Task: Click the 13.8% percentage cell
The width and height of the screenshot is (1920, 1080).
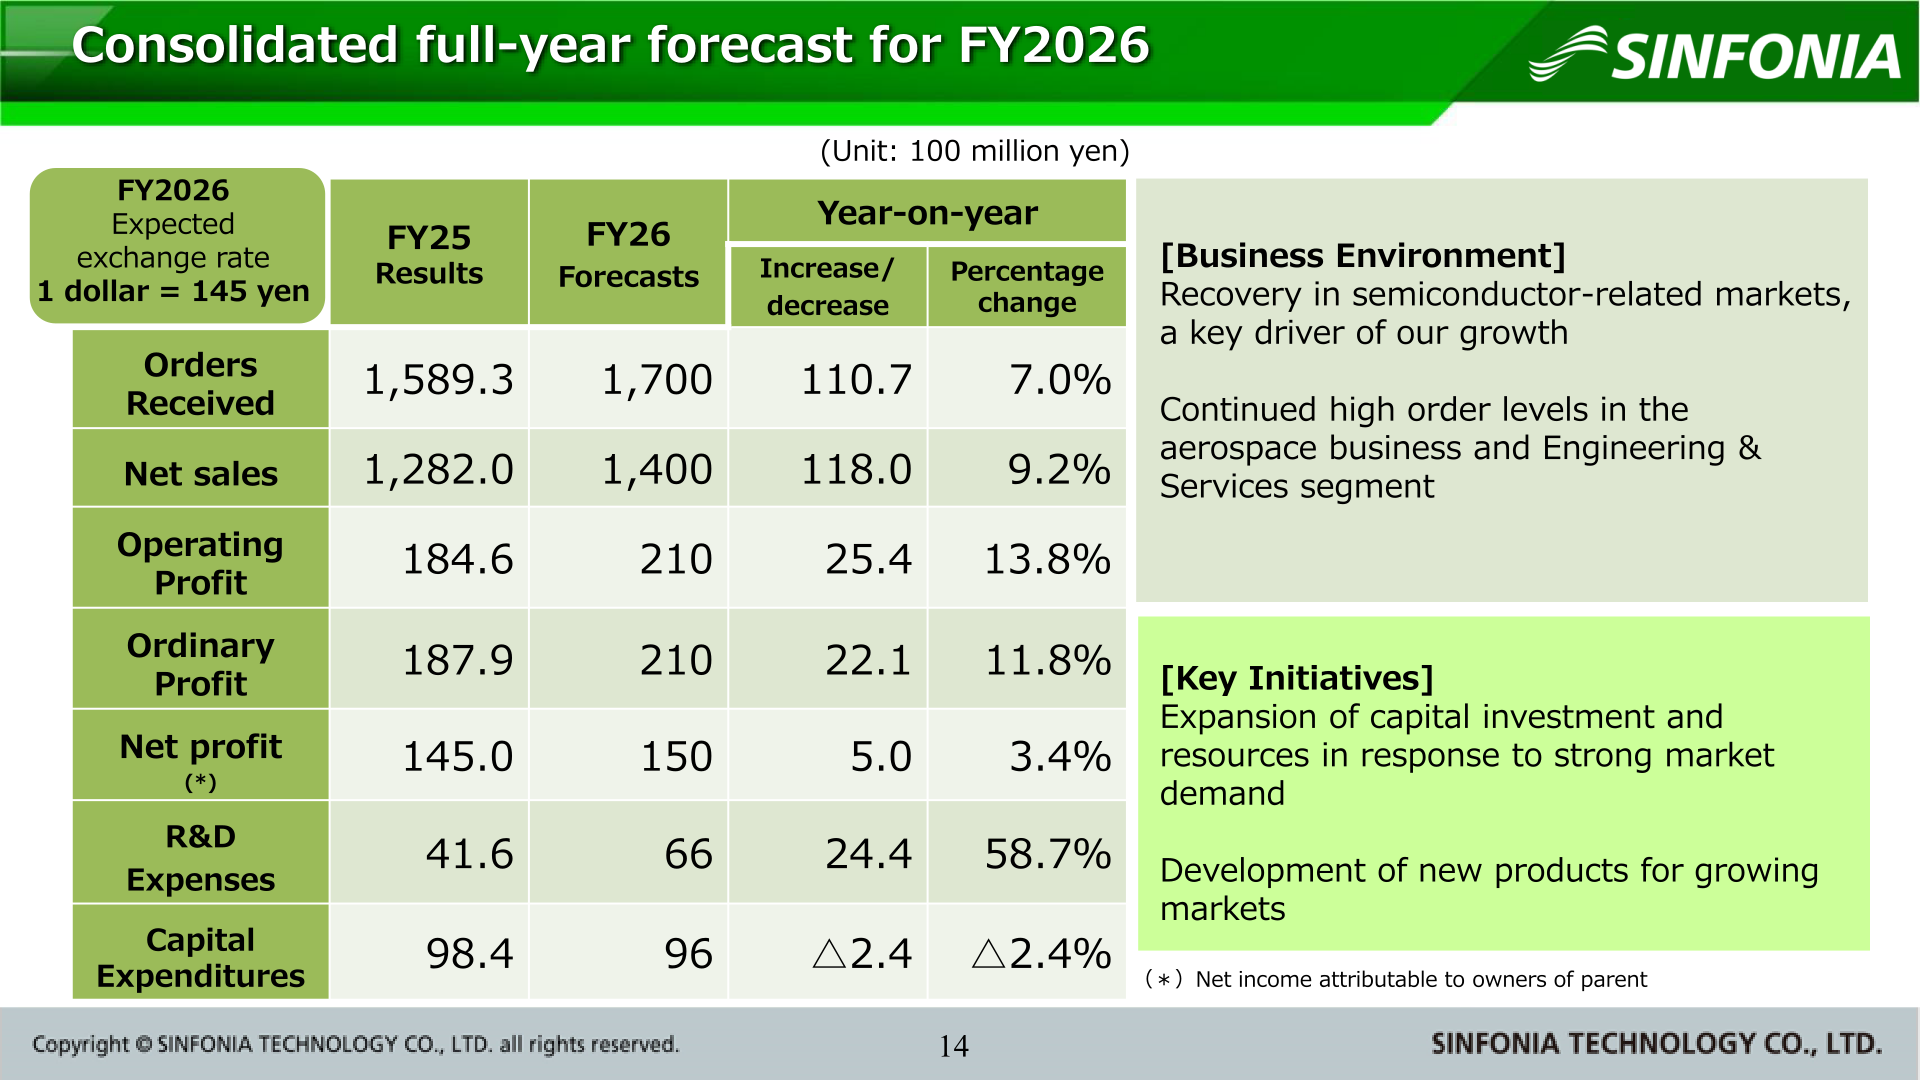Action: pyautogui.click(x=1048, y=560)
